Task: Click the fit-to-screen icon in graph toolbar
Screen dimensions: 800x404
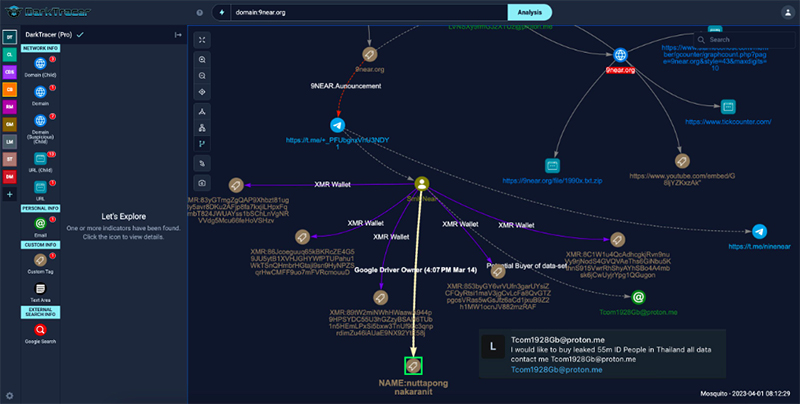Action: tap(203, 40)
